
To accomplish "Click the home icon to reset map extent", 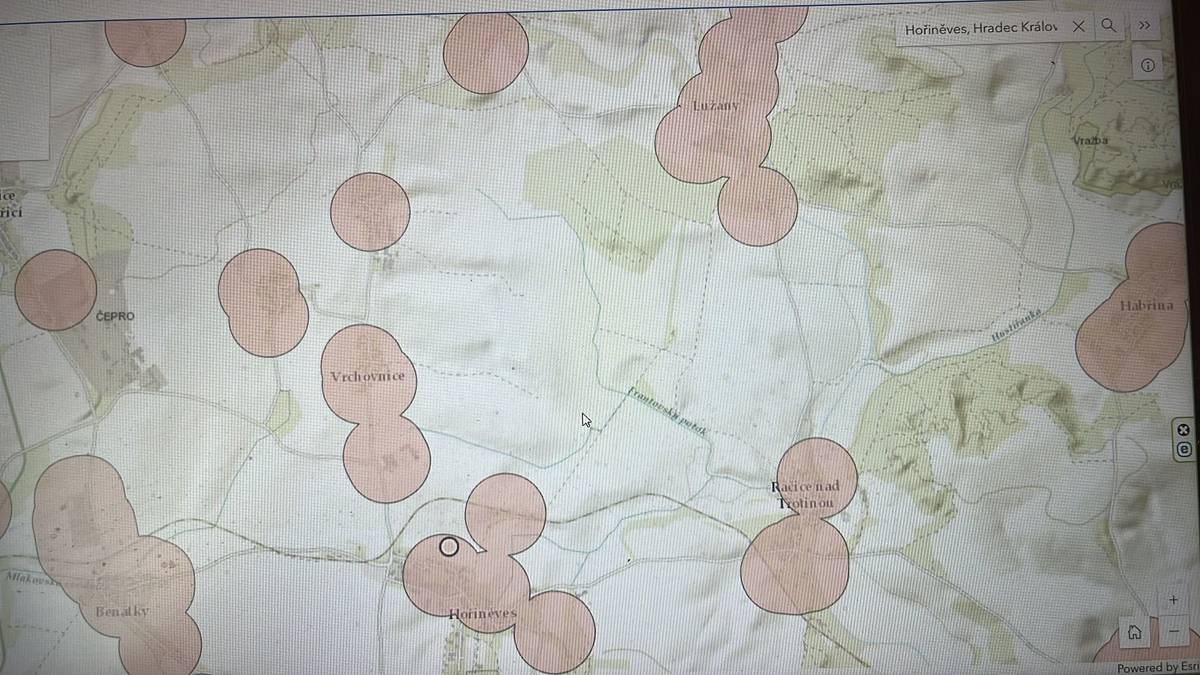I will click(1134, 632).
